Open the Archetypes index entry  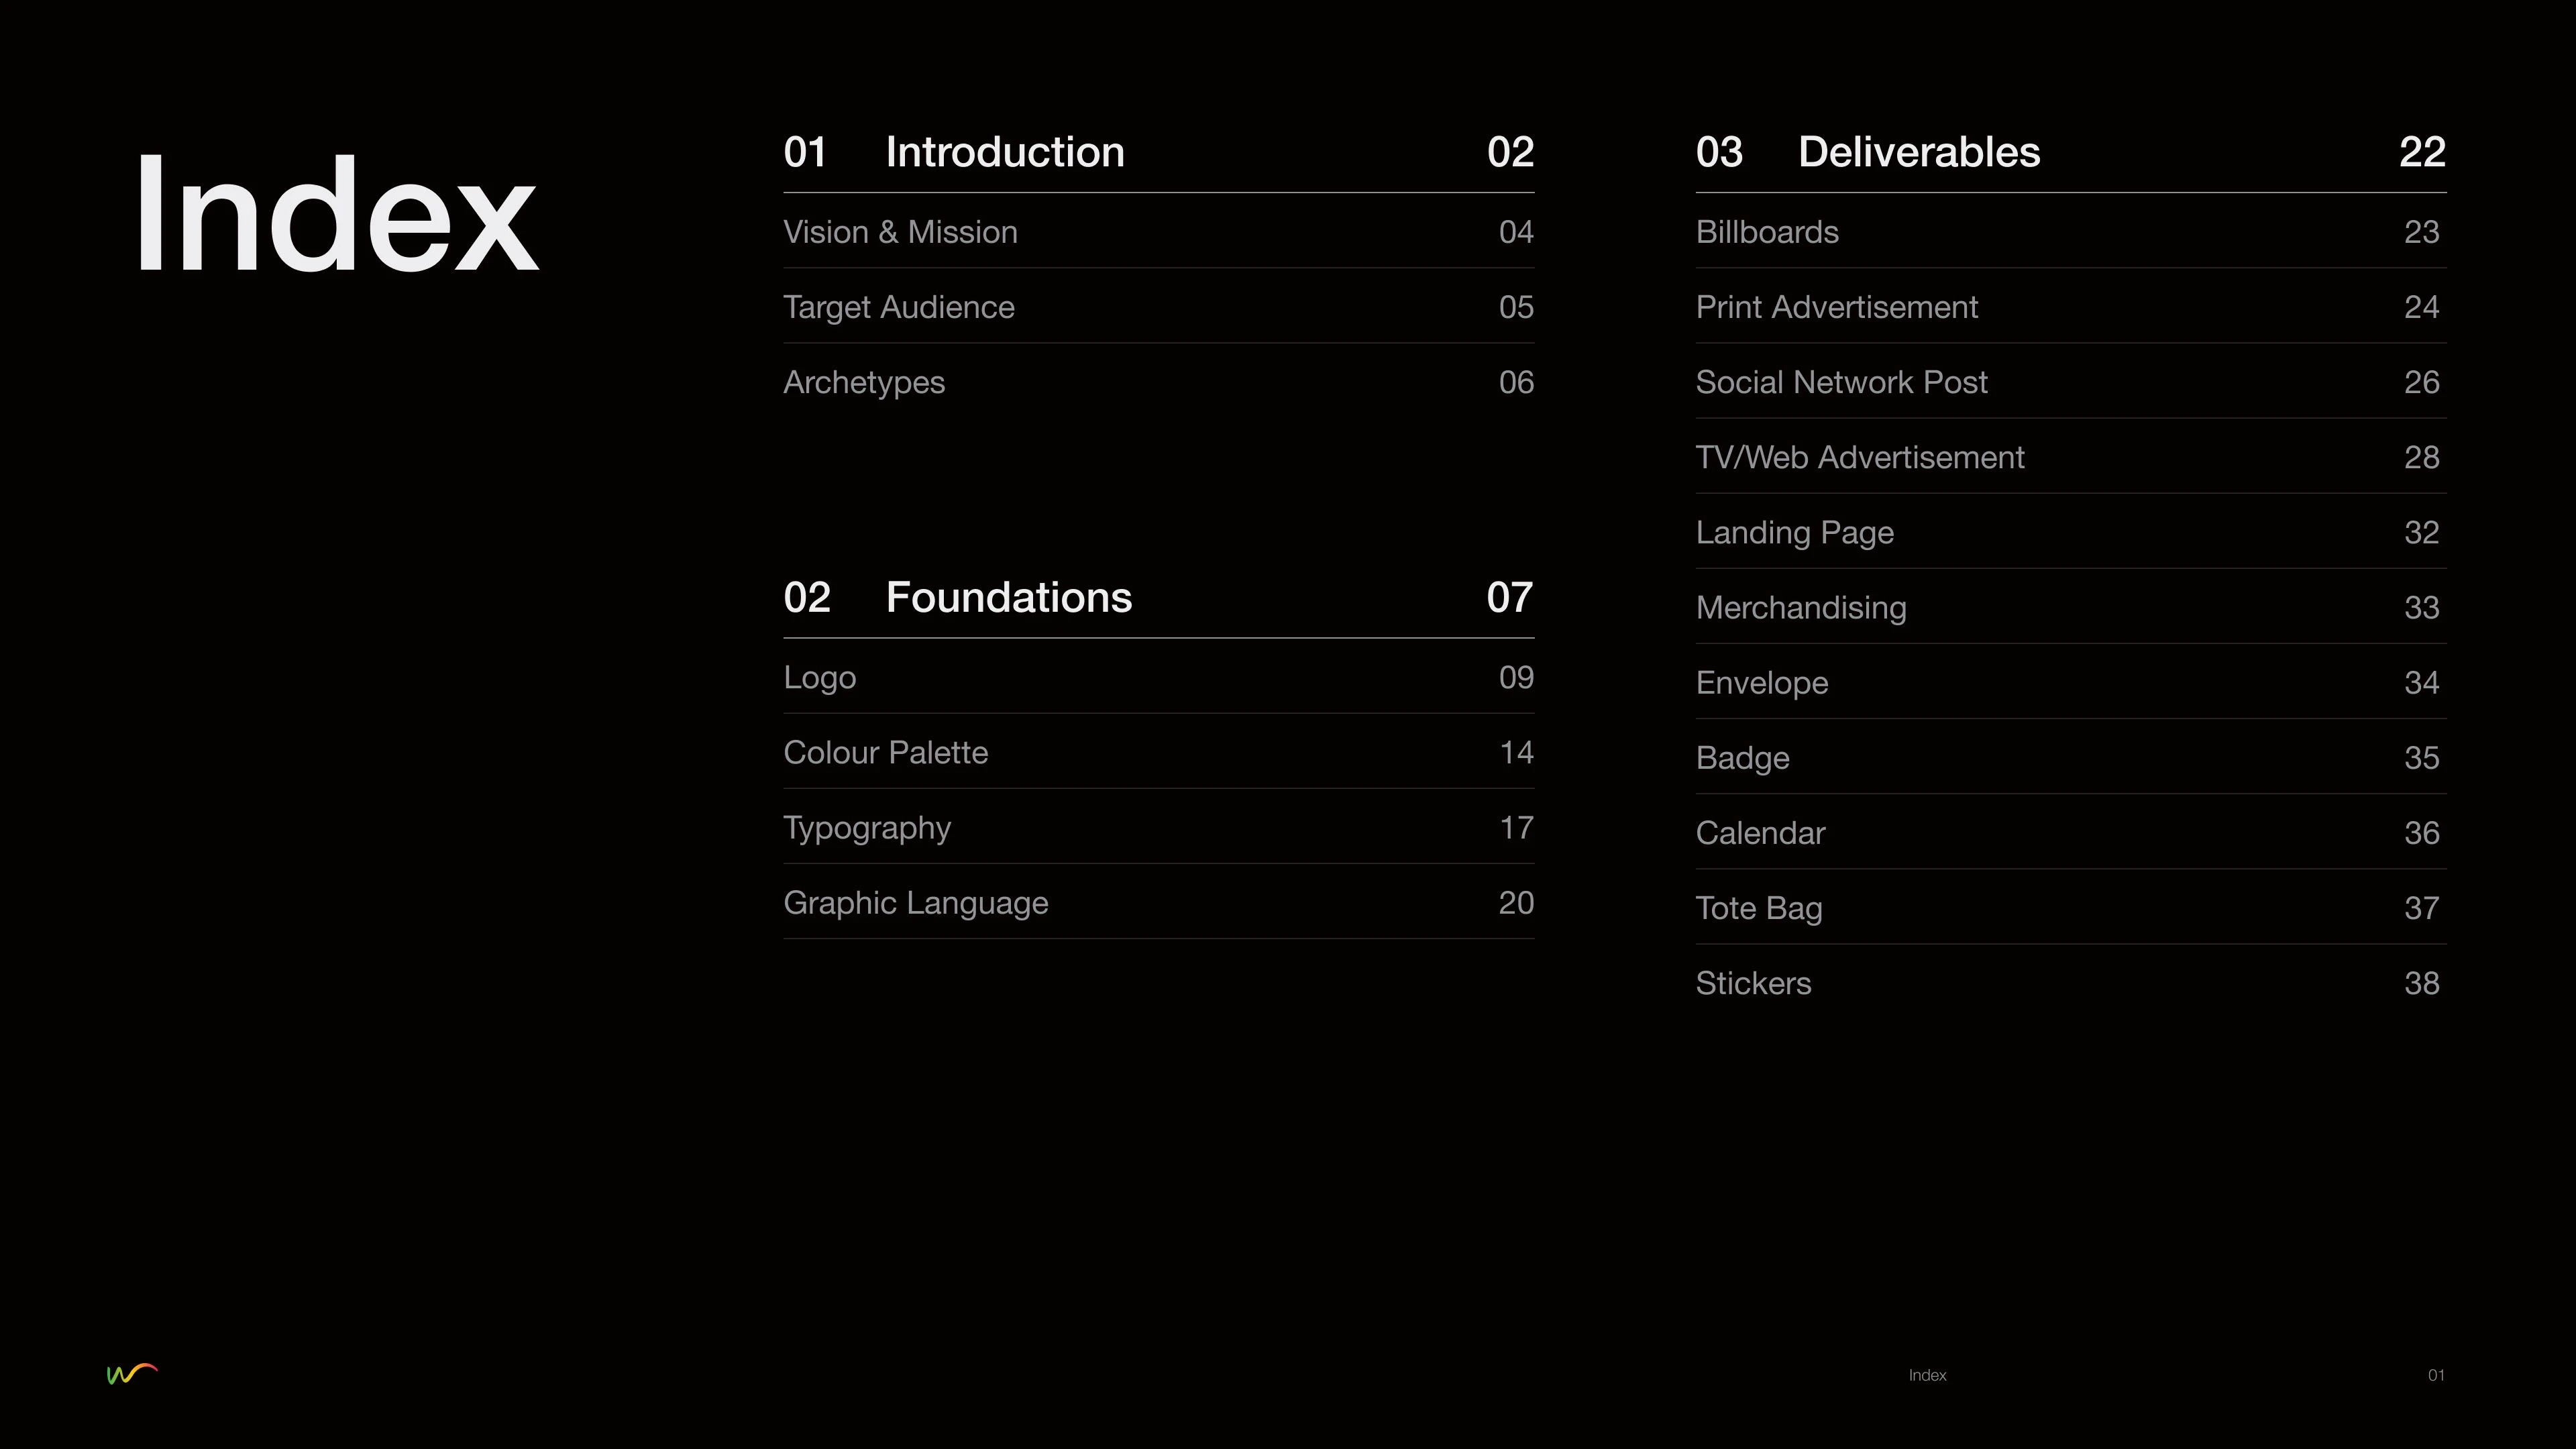[x=864, y=382]
